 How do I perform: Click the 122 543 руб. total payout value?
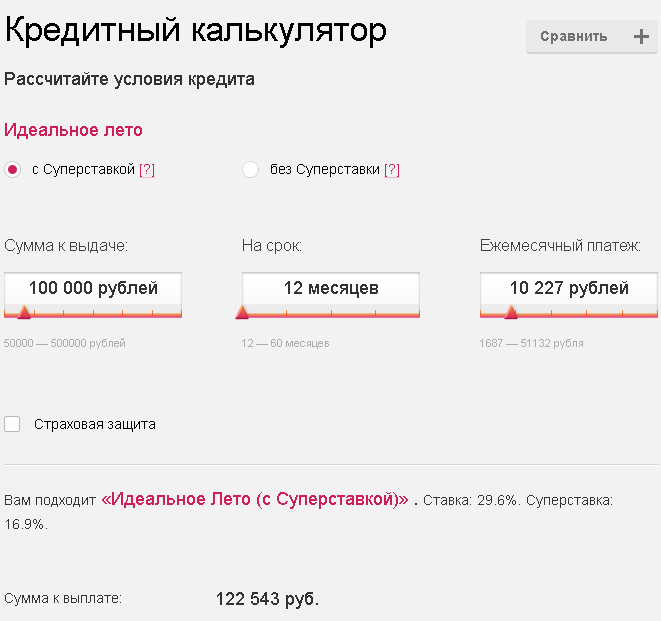pos(267,600)
